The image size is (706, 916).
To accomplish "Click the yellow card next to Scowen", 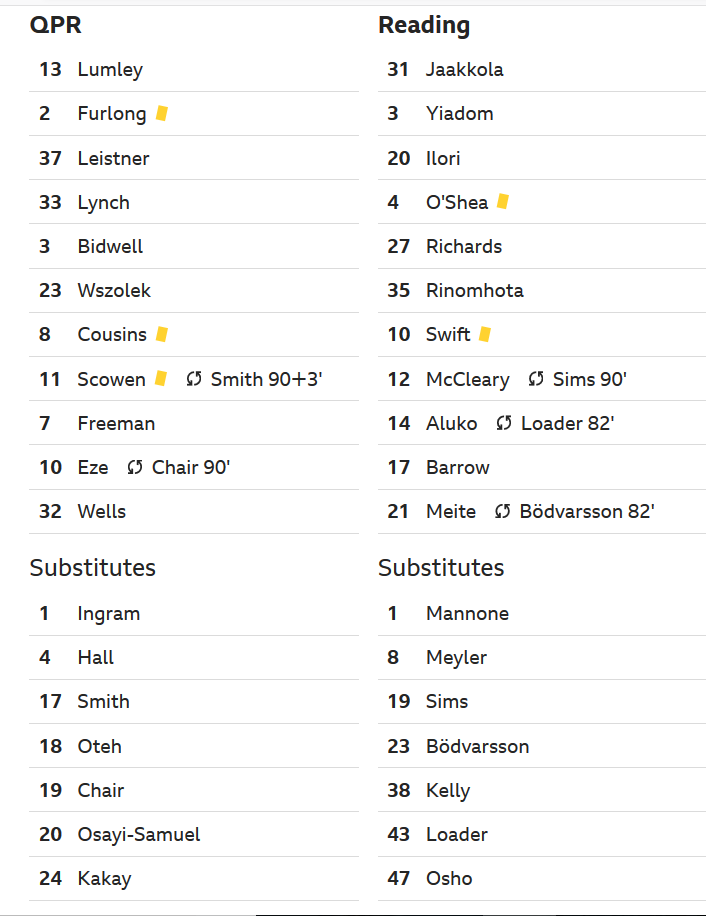I will pos(161,379).
